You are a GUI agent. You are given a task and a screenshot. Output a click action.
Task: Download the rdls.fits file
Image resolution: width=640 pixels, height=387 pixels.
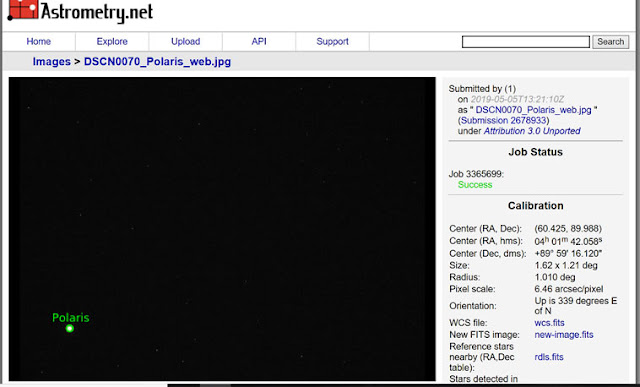tap(549, 357)
